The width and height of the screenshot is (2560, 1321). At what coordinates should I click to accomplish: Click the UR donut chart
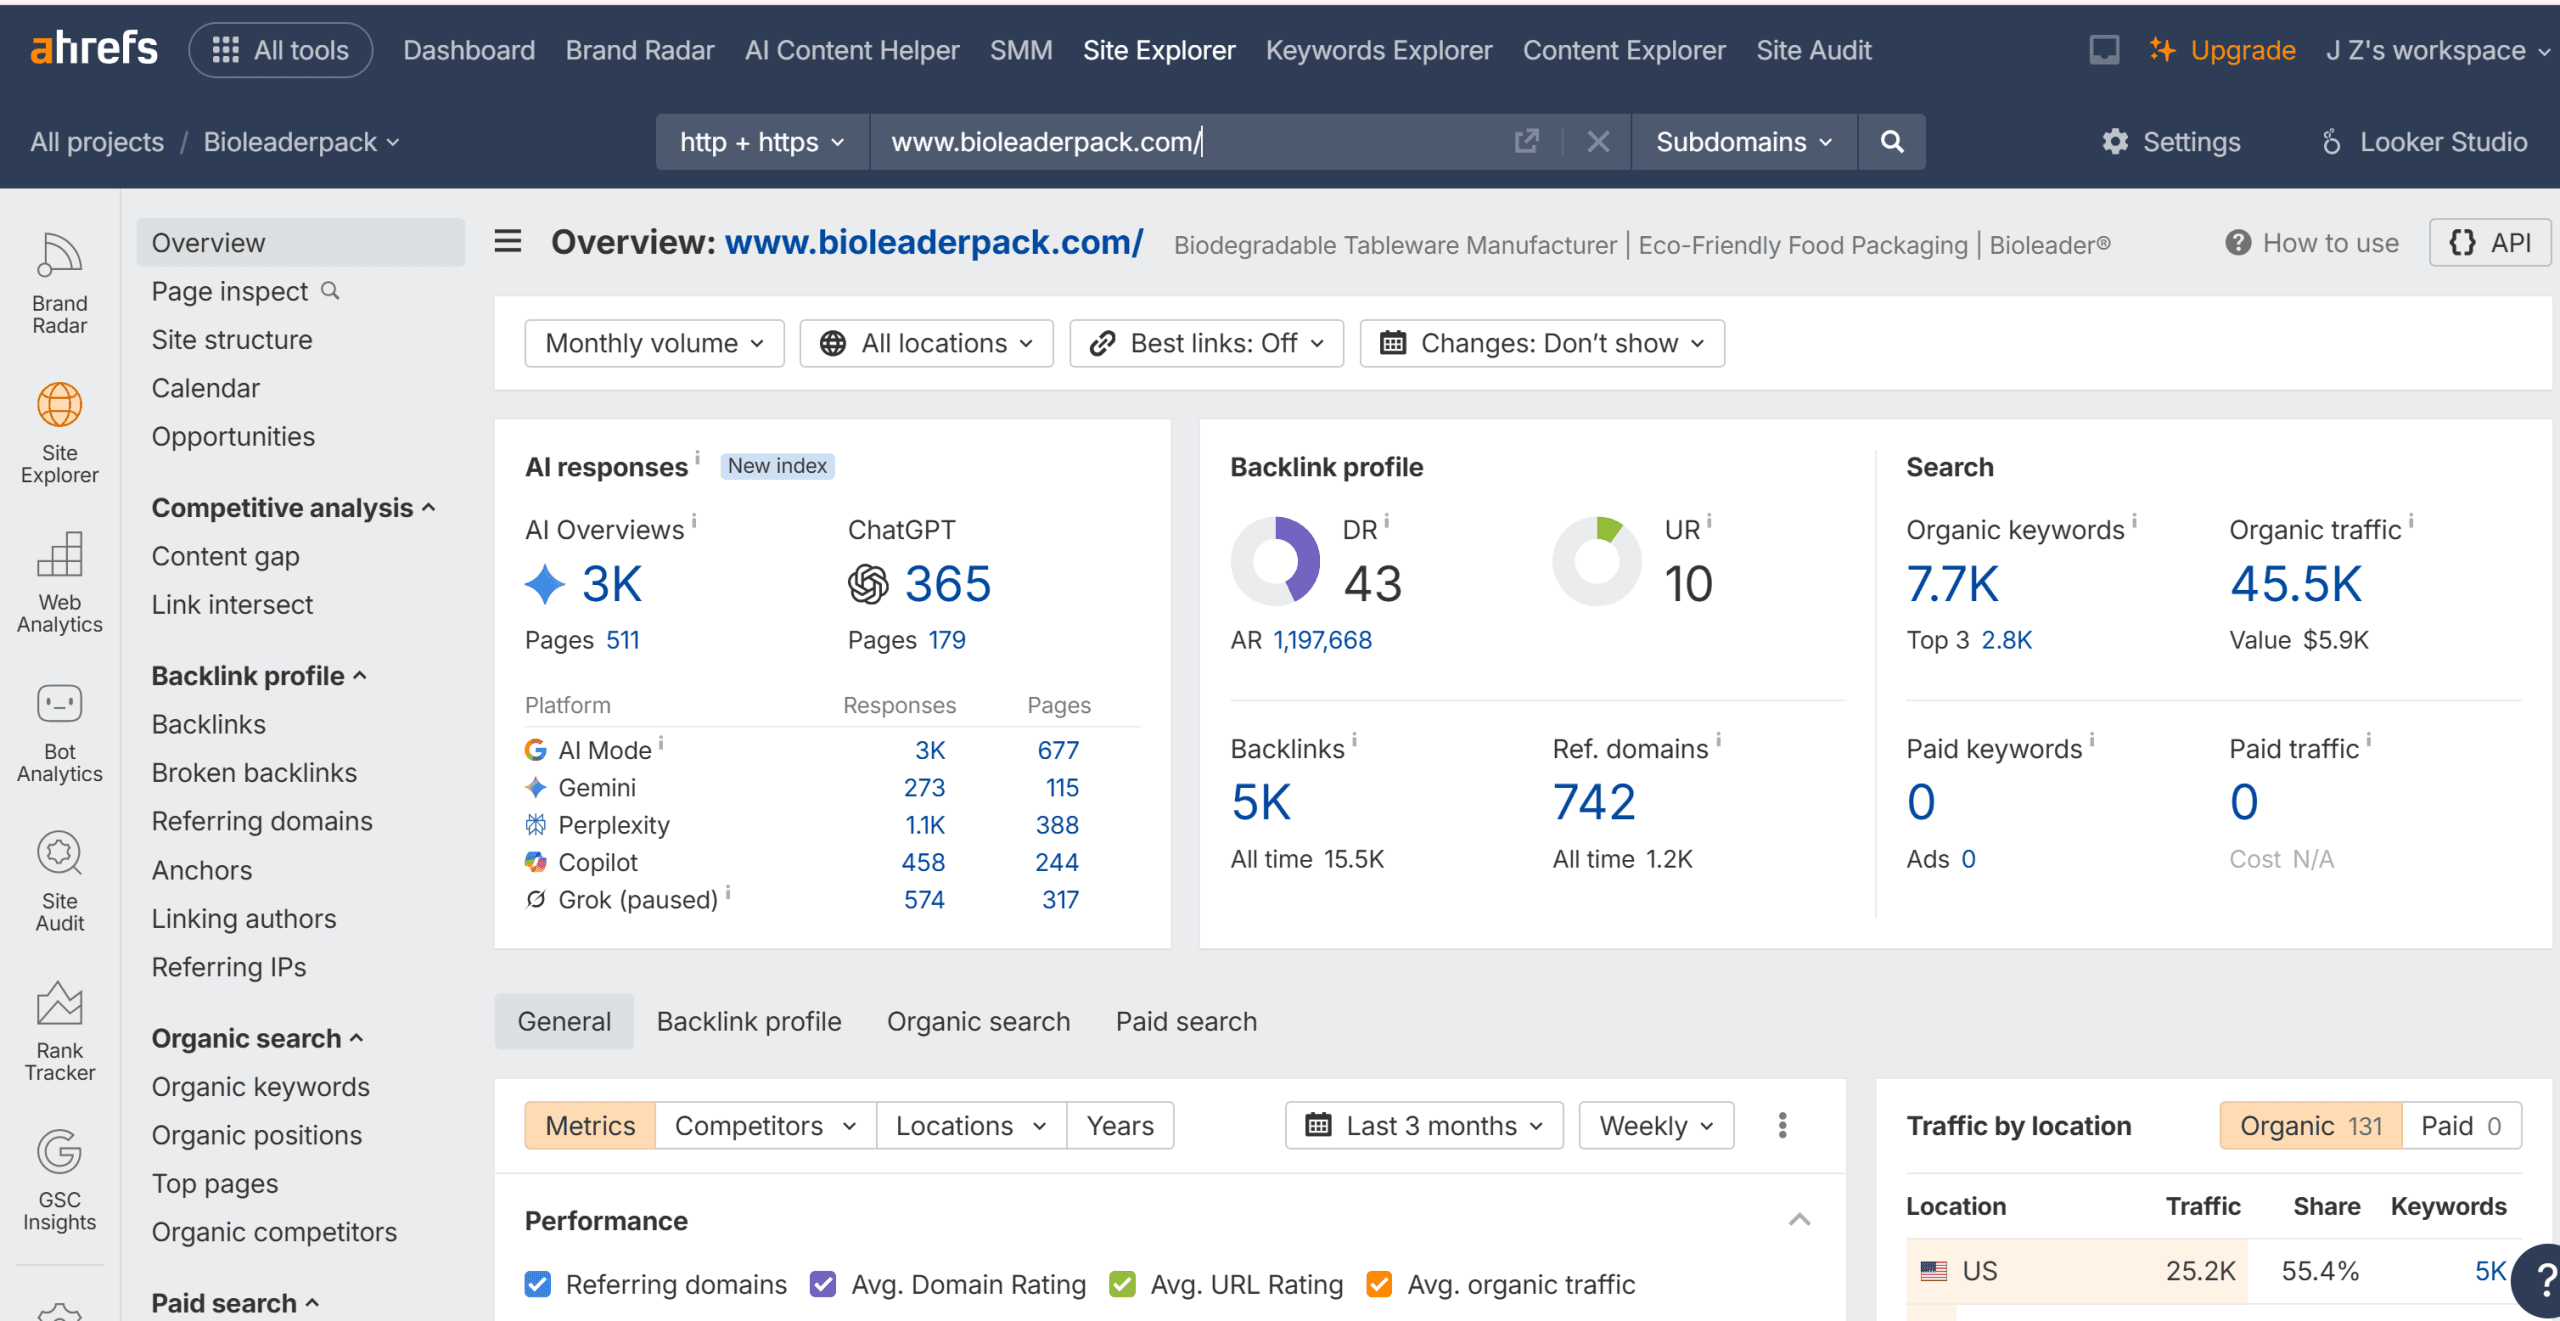1597,560
